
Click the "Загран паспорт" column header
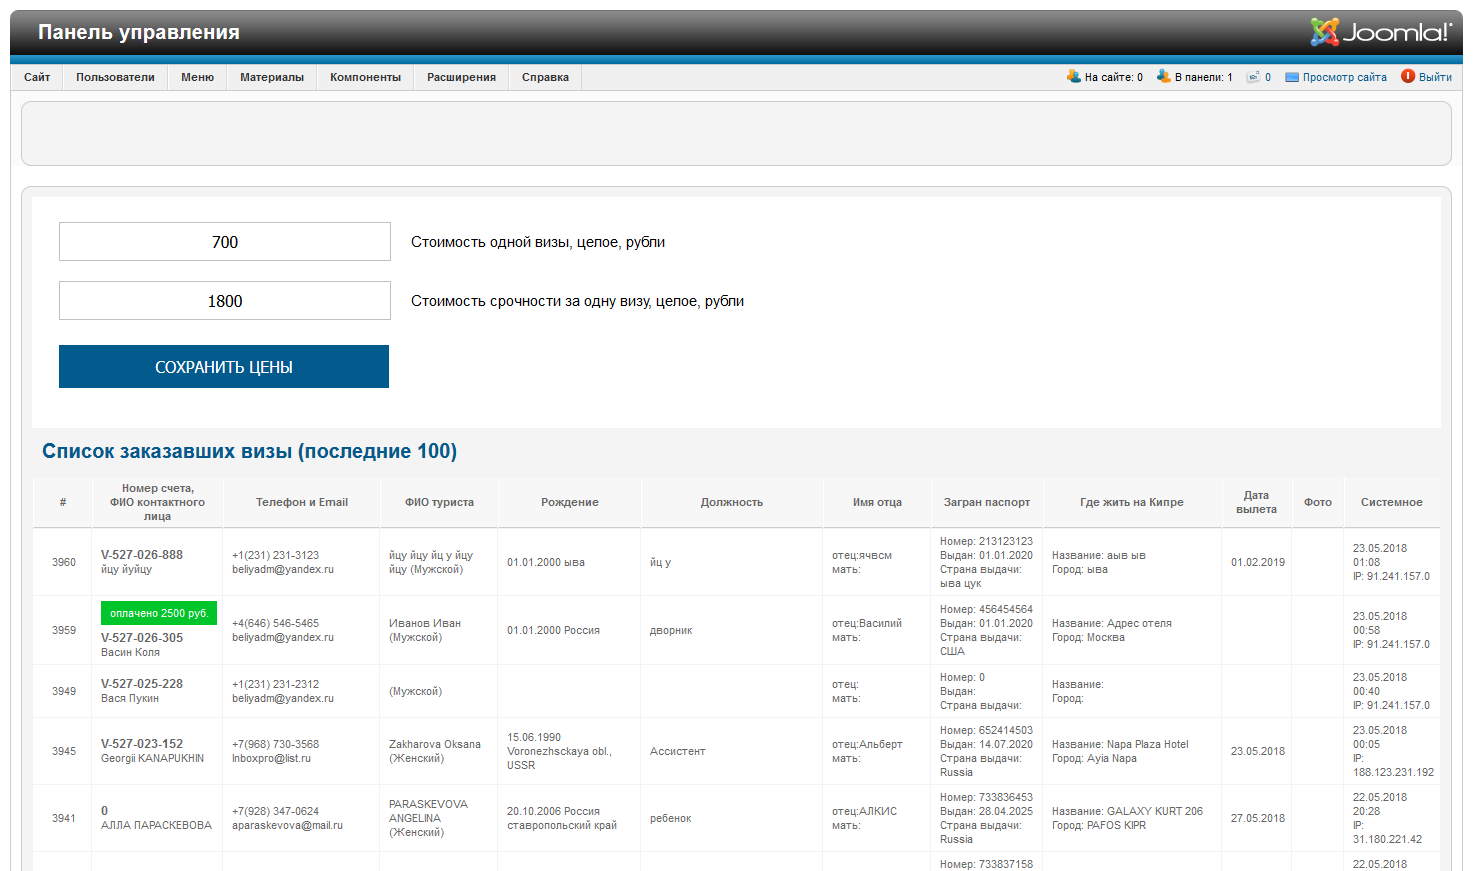(987, 502)
